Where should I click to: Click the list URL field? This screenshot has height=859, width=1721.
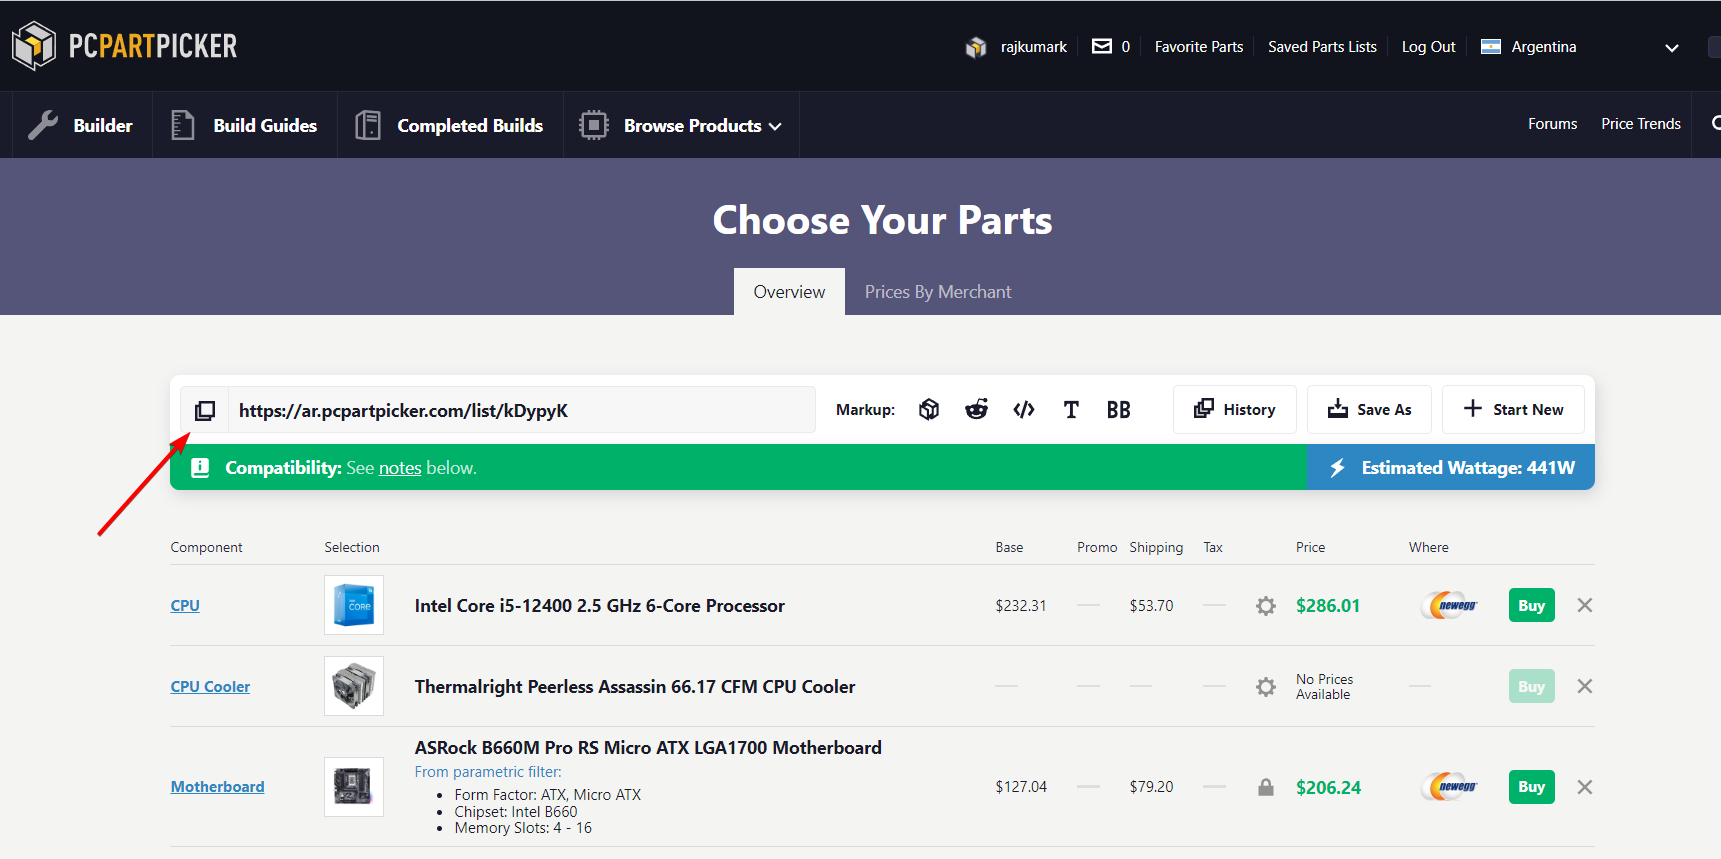(522, 410)
